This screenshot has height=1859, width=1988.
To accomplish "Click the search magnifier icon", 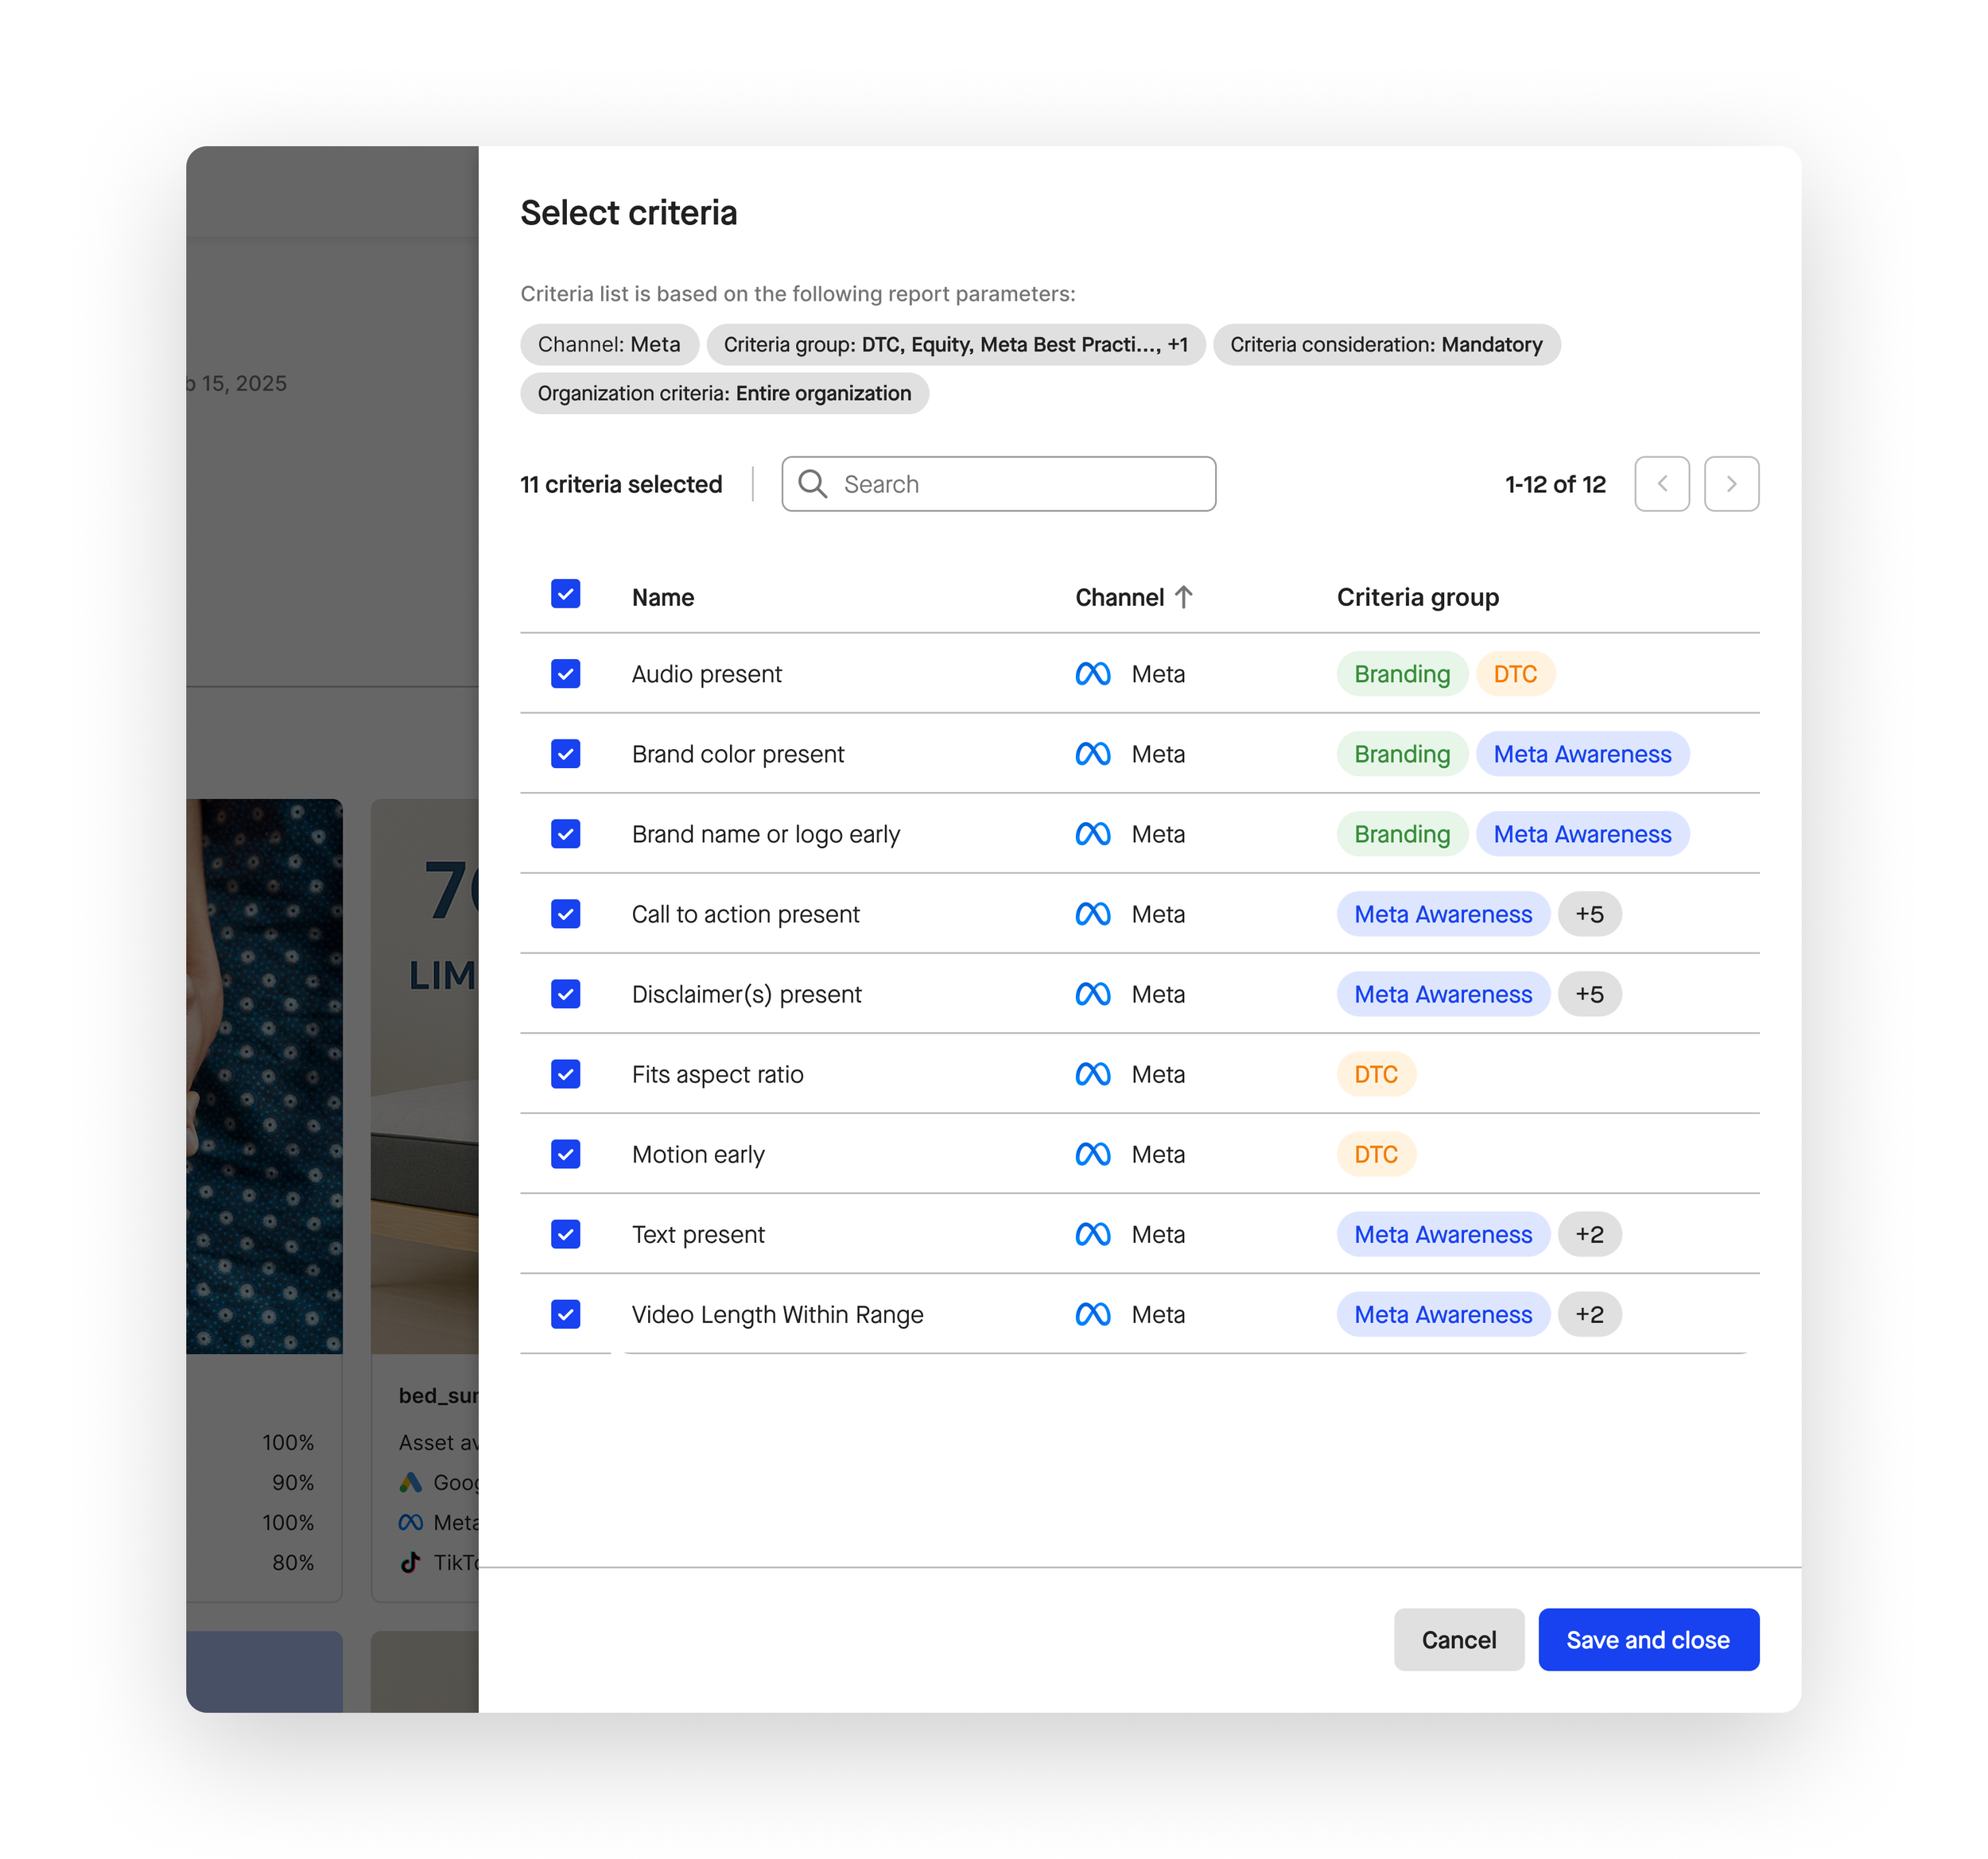I will coord(812,484).
